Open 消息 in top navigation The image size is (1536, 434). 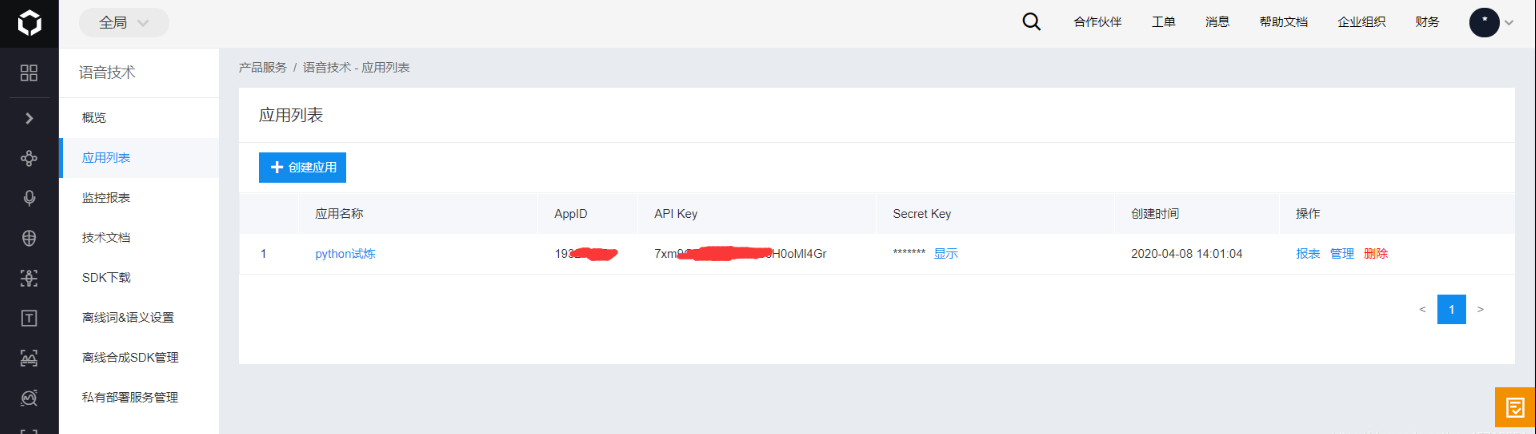[1217, 22]
